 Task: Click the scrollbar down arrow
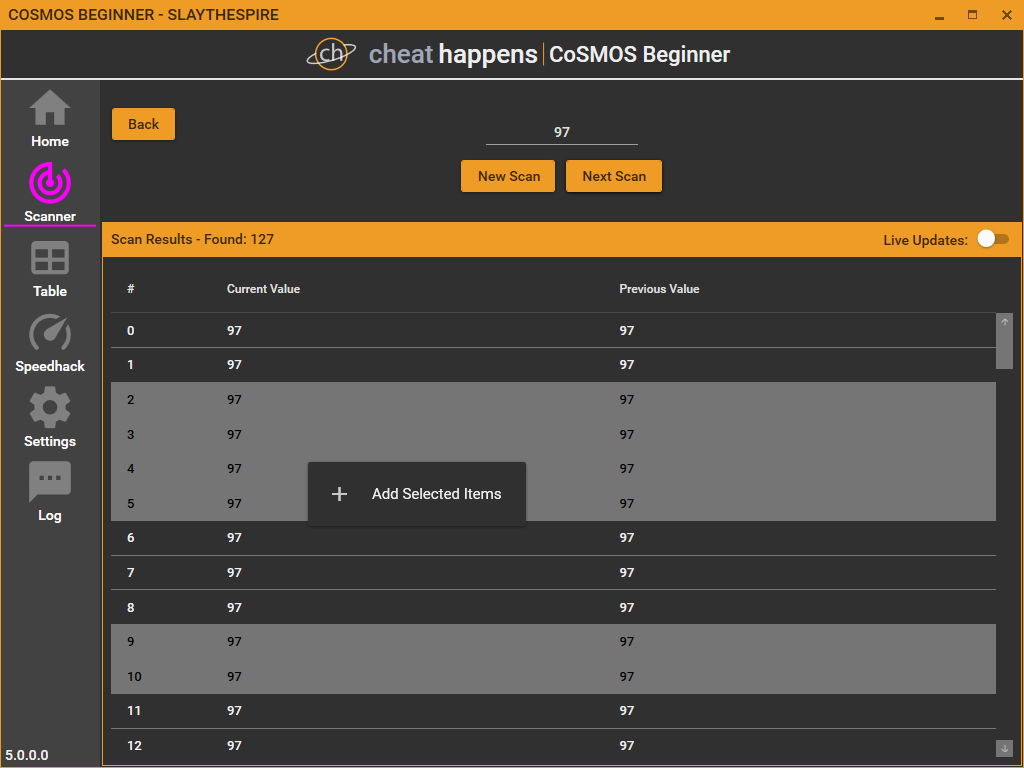[x=1004, y=746]
